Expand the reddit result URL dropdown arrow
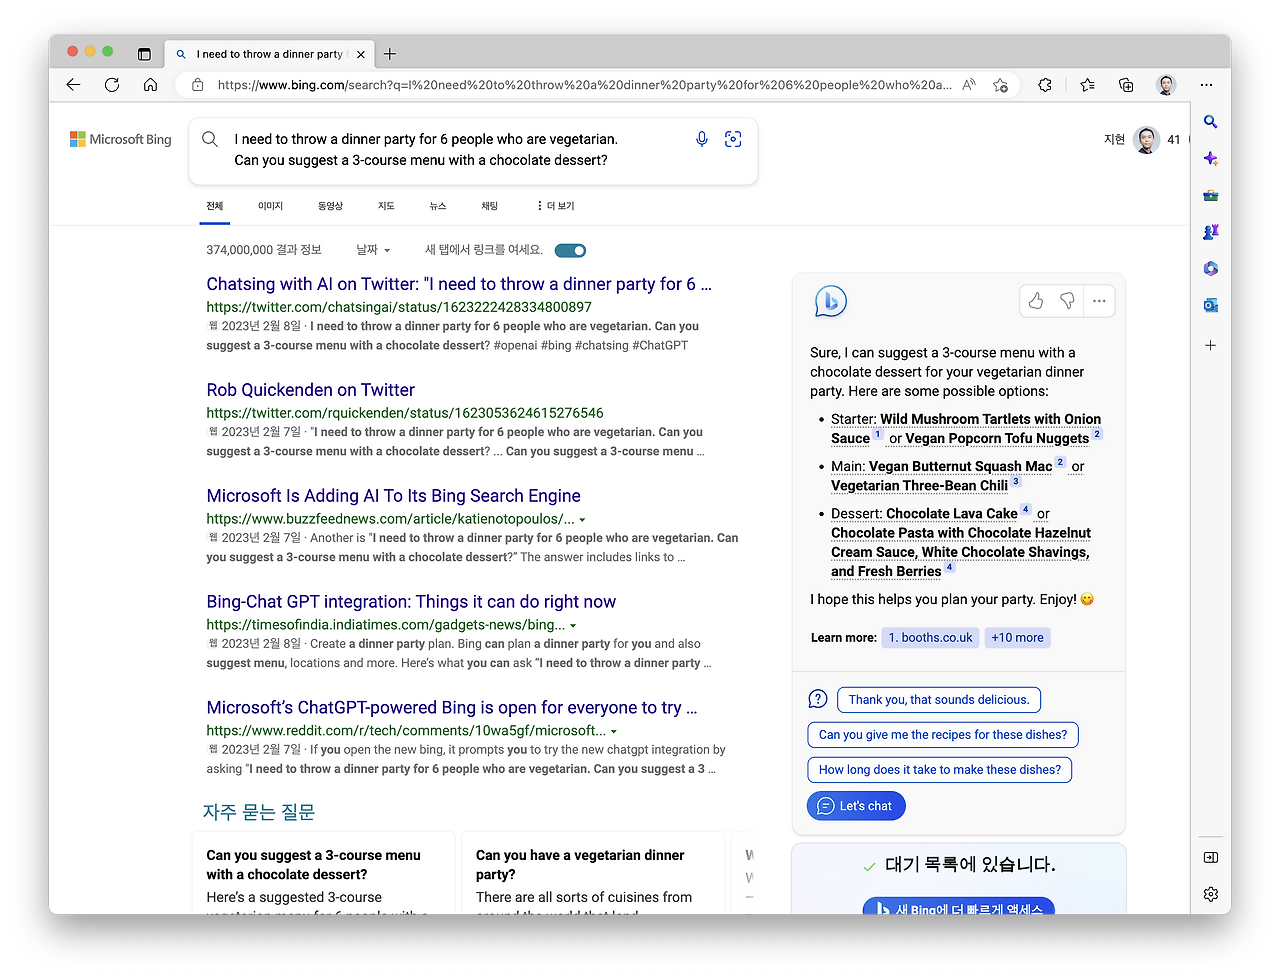This screenshot has height=979, width=1280. [613, 732]
